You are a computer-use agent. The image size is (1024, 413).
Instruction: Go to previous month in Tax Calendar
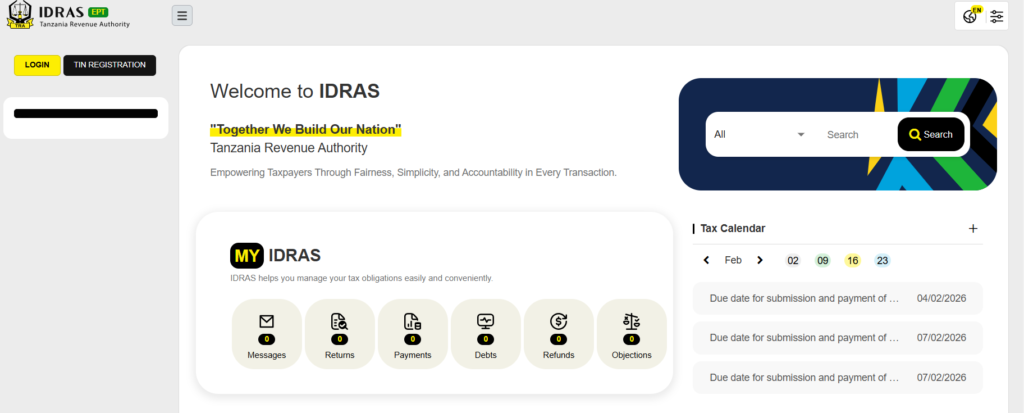[x=706, y=260]
